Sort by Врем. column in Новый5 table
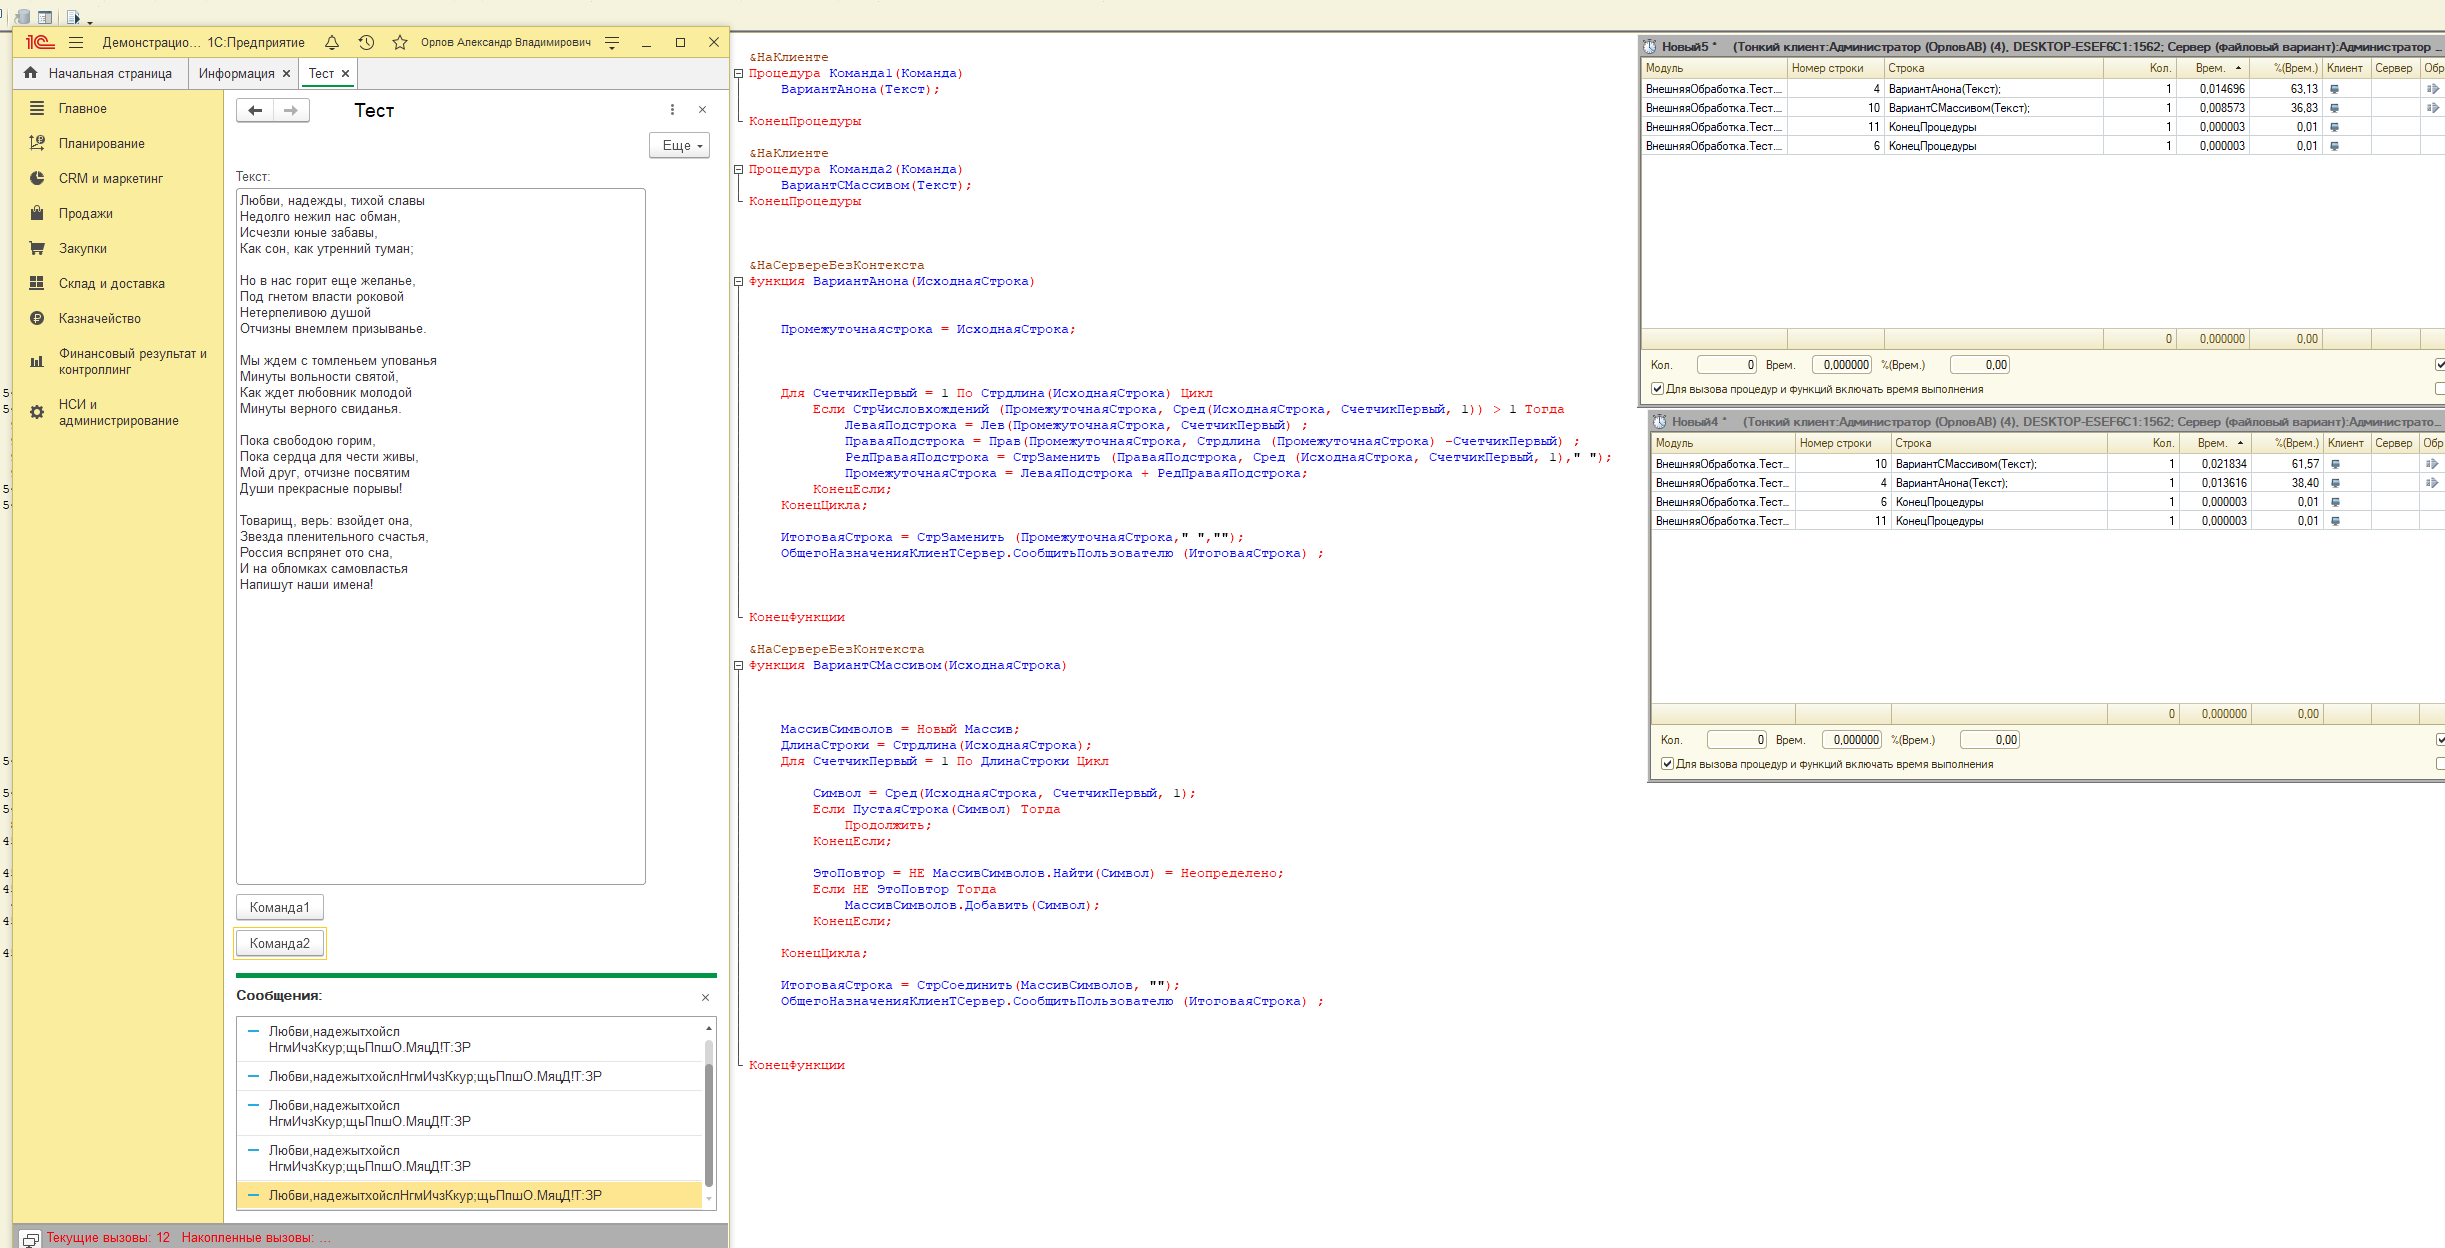This screenshot has height=1248, width=2445. [2212, 68]
